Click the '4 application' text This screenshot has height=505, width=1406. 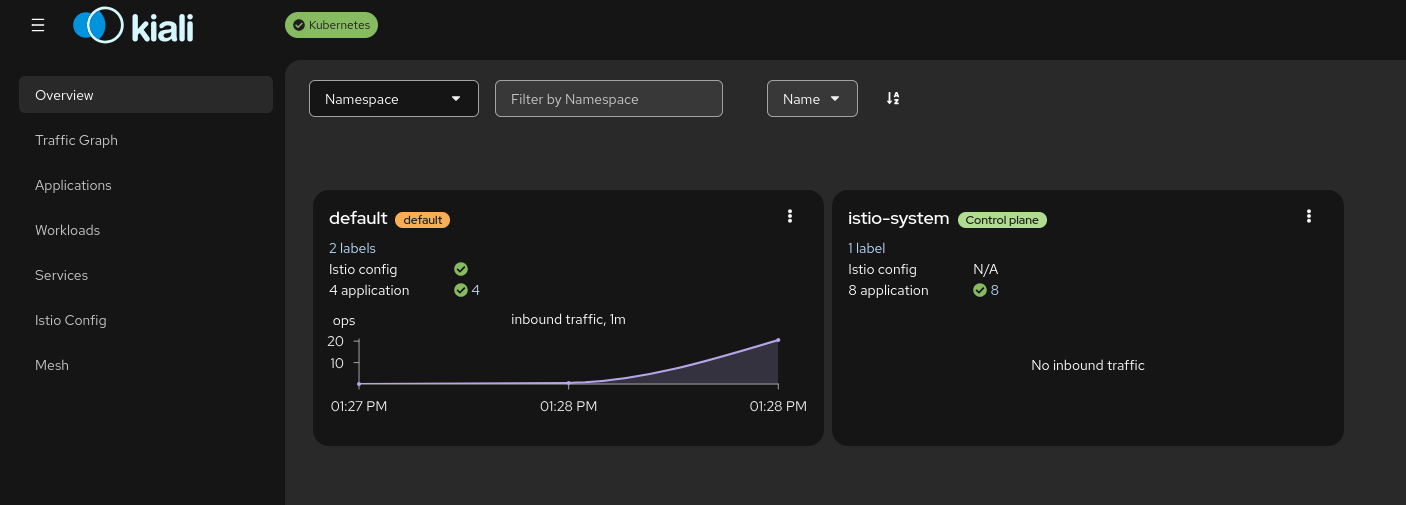369,290
